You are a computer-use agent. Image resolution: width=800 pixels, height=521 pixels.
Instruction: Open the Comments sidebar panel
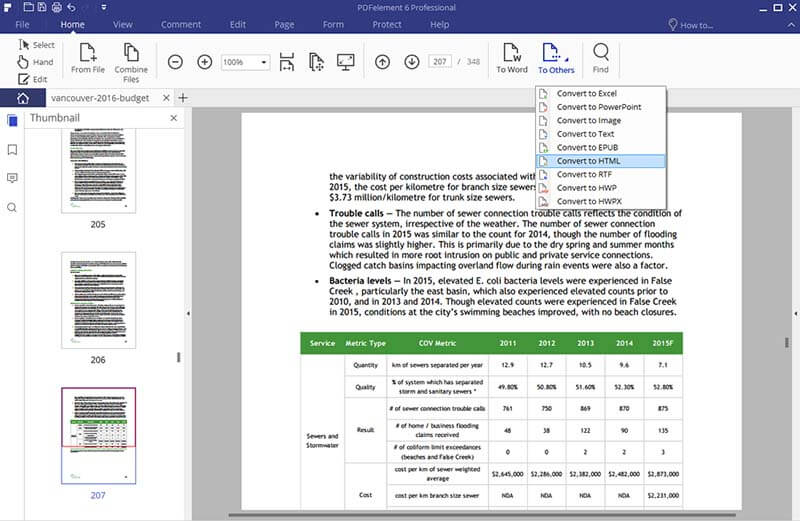point(12,178)
